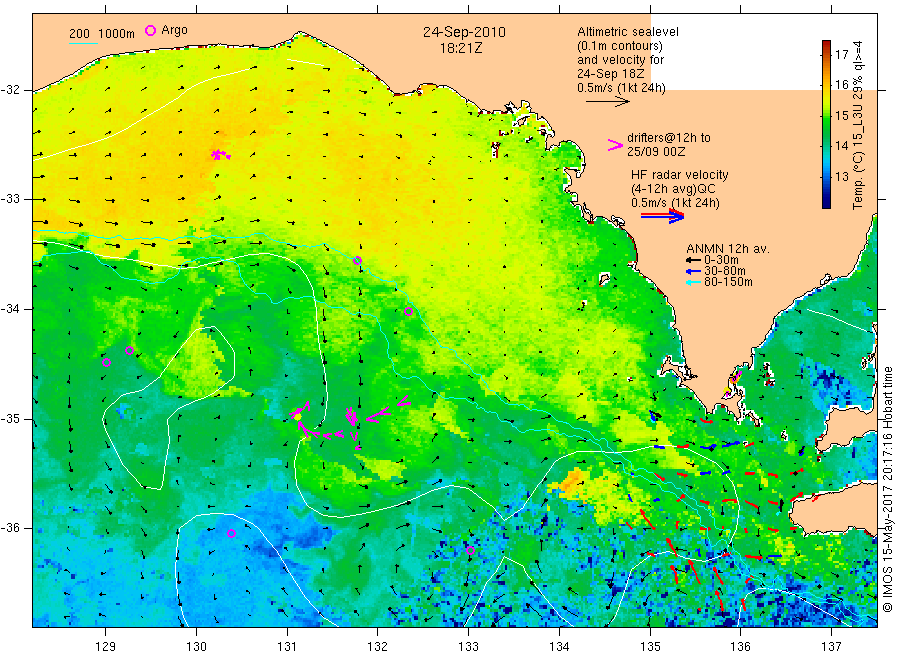Image resolution: width=900 pixels, height=660 pixels.
Task: Click the latitude label -36
Action: point(10,527)
